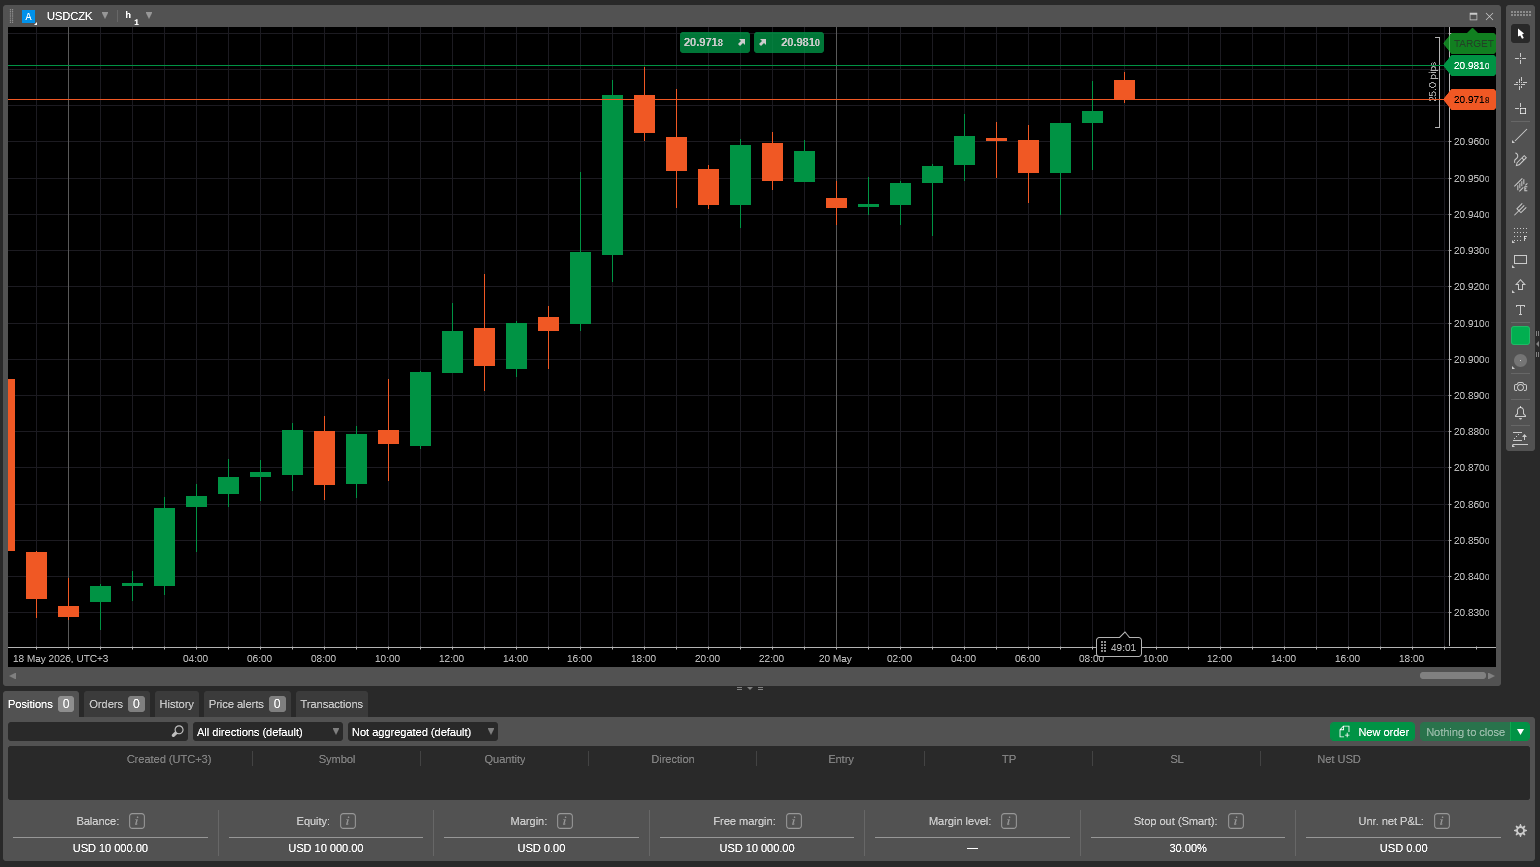Switch to the Orders tab
The image size is (1540, 867).
116,704
